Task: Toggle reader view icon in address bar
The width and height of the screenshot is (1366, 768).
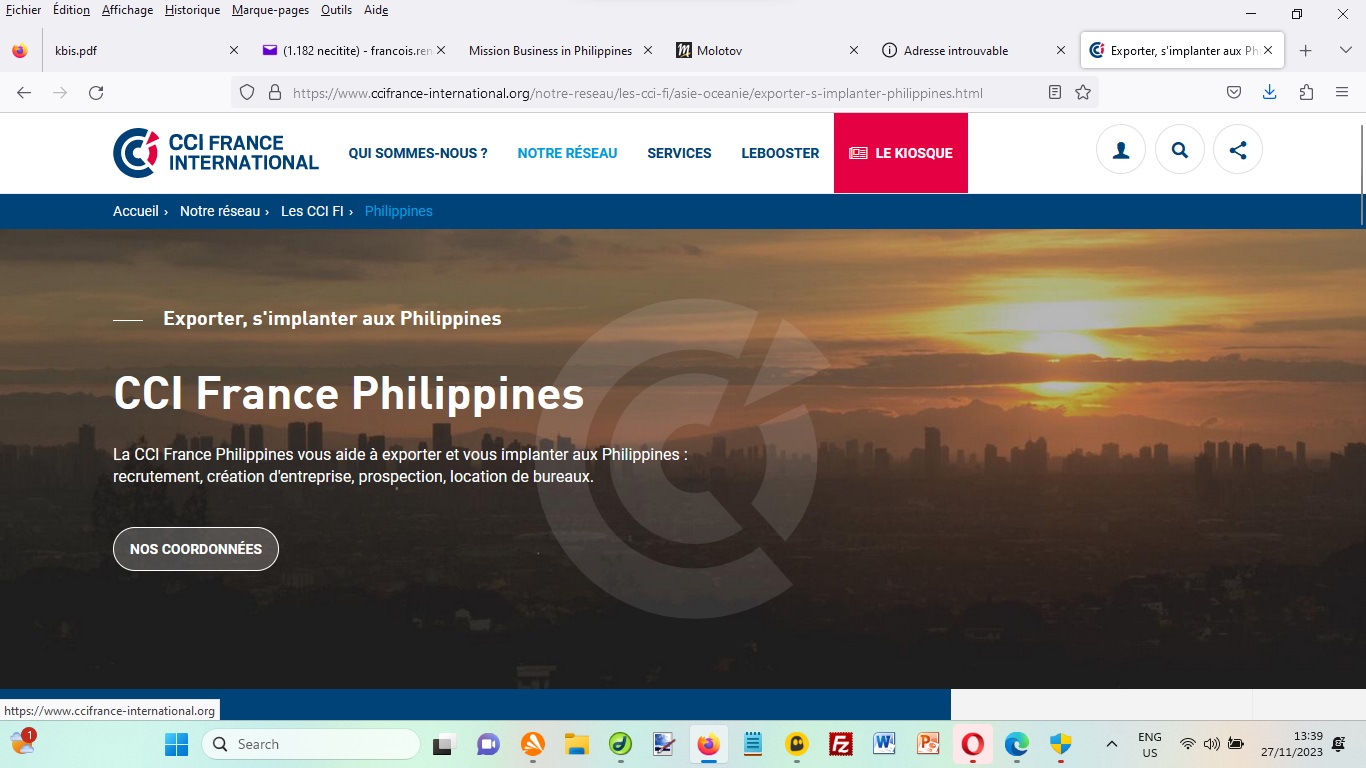Action: [x=1055, y=93]
